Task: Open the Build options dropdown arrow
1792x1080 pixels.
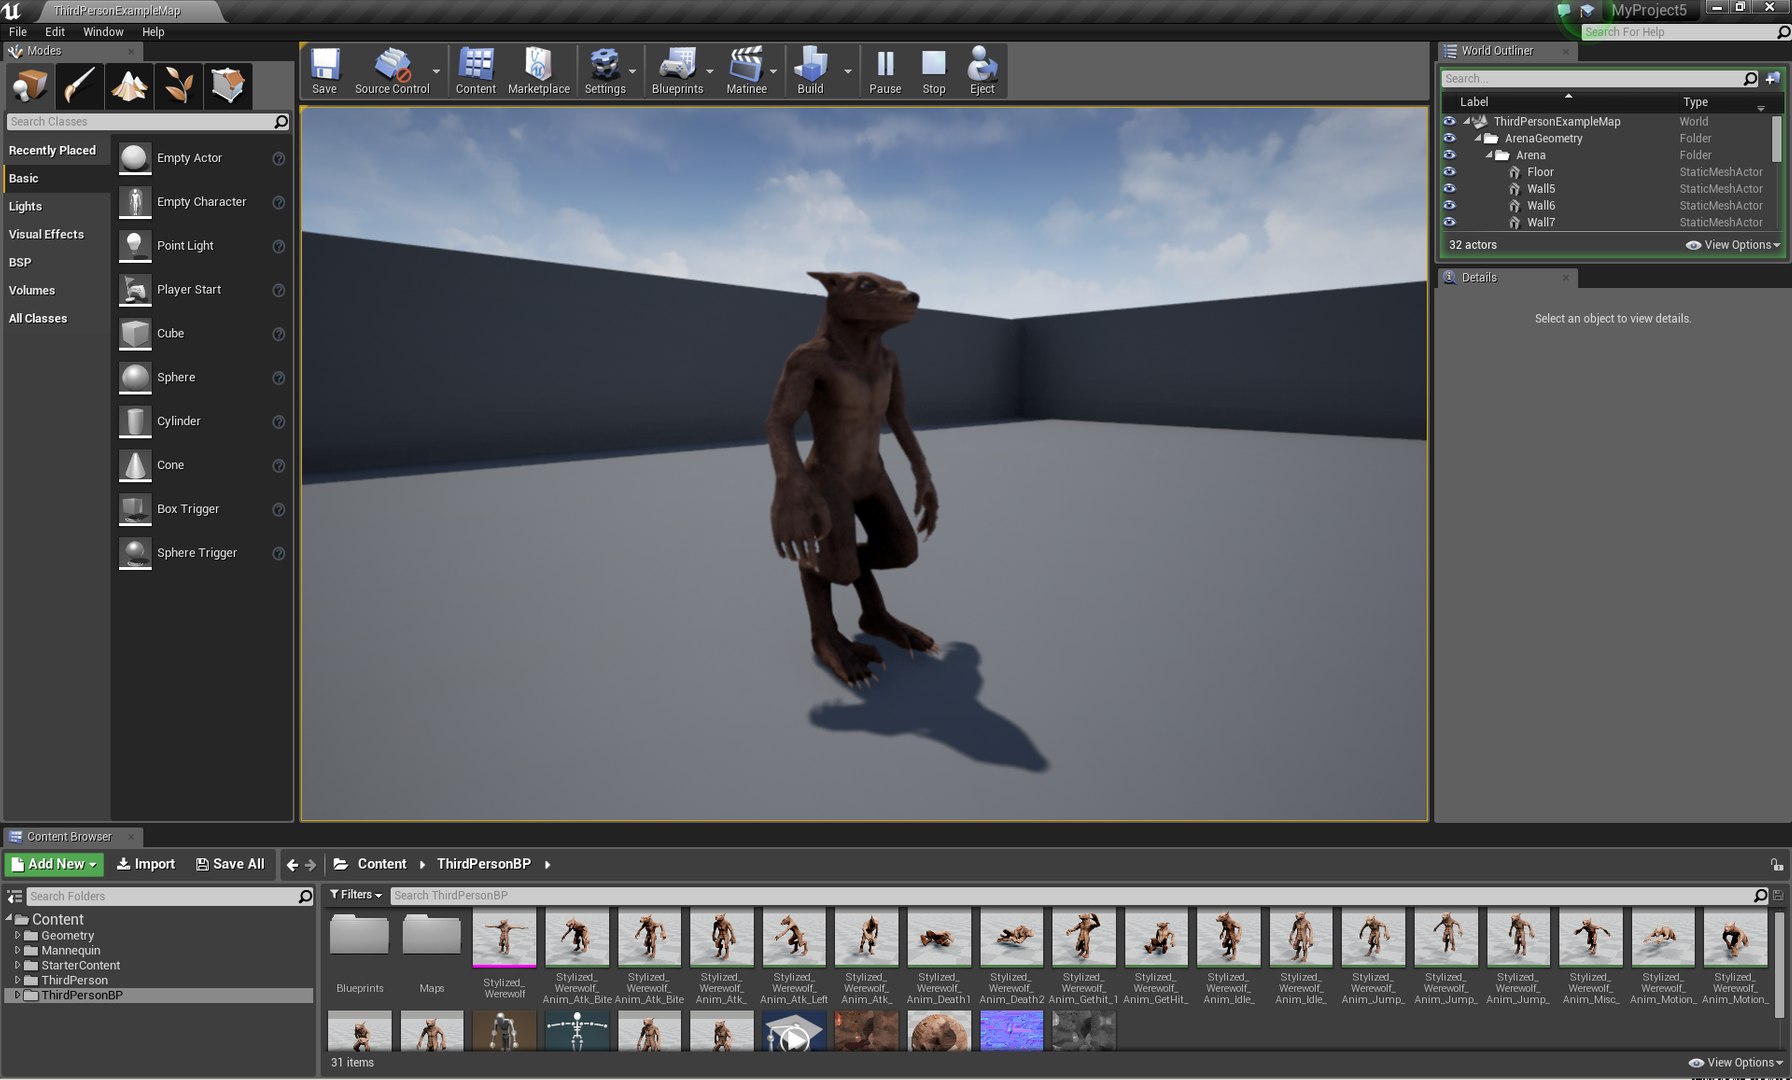Action: (848, 72)
